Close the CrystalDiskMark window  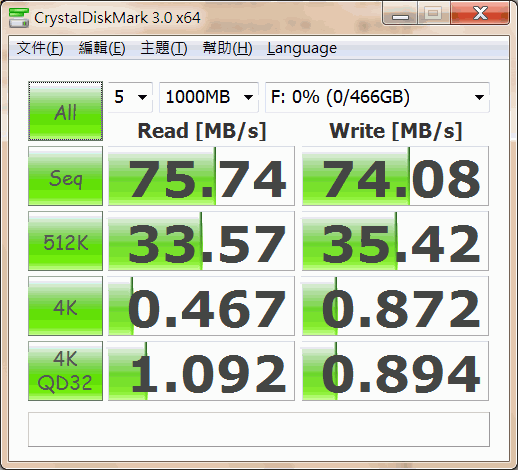coord(480,14)
